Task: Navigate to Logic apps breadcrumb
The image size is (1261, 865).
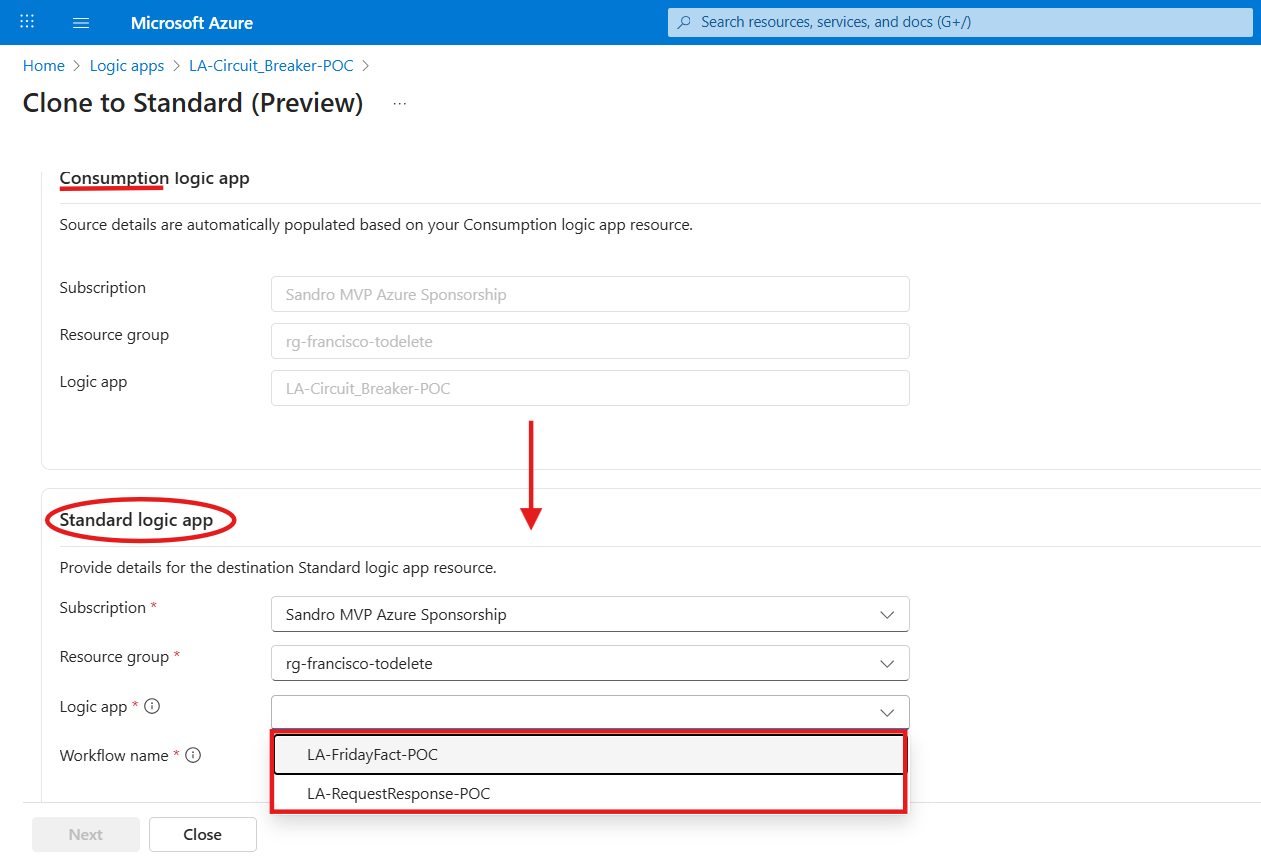Action: pos(127,66)
